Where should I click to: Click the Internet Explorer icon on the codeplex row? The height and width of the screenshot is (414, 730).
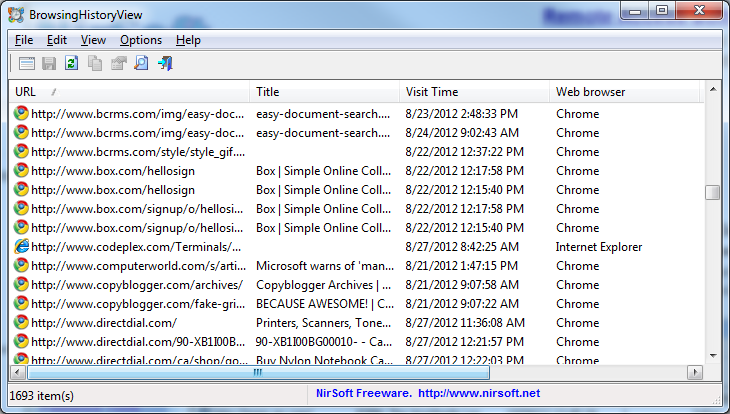(21, 246)
